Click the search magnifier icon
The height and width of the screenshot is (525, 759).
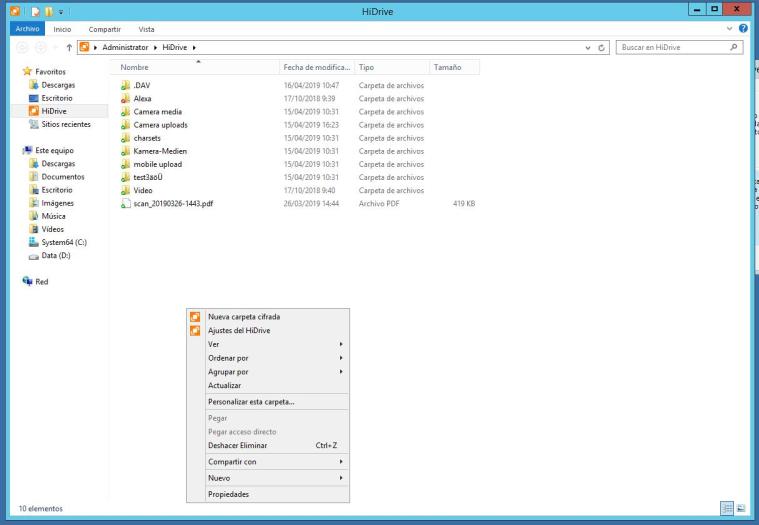pos(734,47)
